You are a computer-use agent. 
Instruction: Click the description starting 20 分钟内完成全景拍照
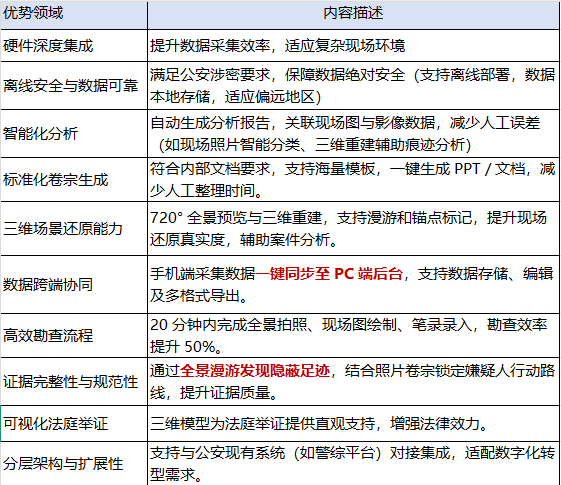pyautogui.click(x=353, y=335)
